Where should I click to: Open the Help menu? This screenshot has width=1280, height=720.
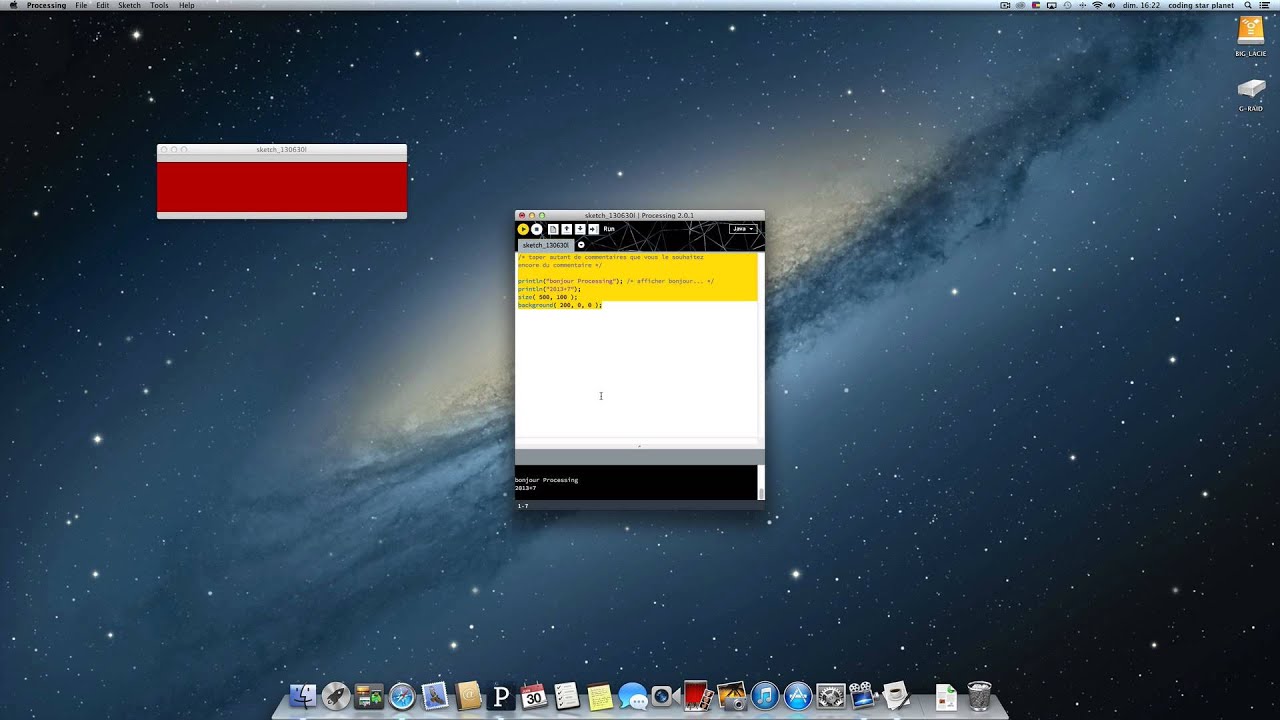tap(186, 5)
